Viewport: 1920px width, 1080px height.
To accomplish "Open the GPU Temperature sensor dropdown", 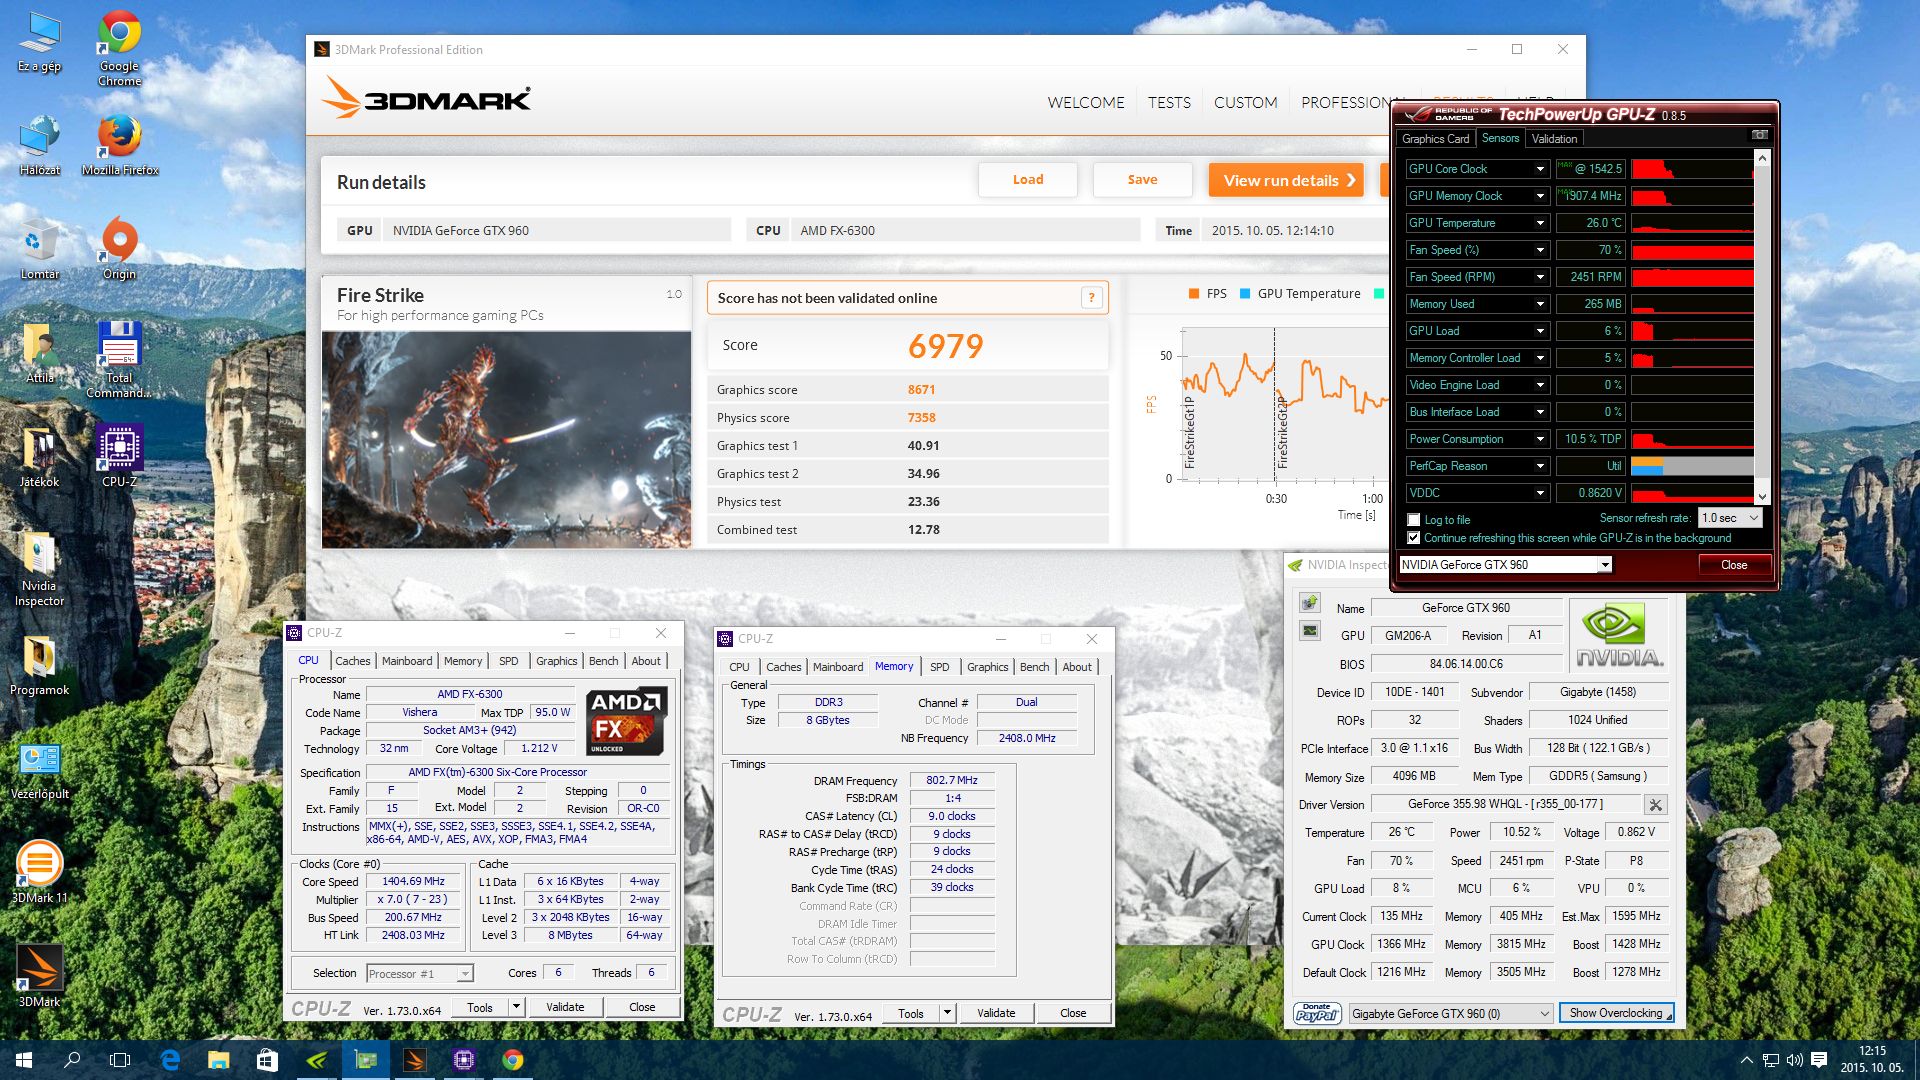I will pos(1540,223).
